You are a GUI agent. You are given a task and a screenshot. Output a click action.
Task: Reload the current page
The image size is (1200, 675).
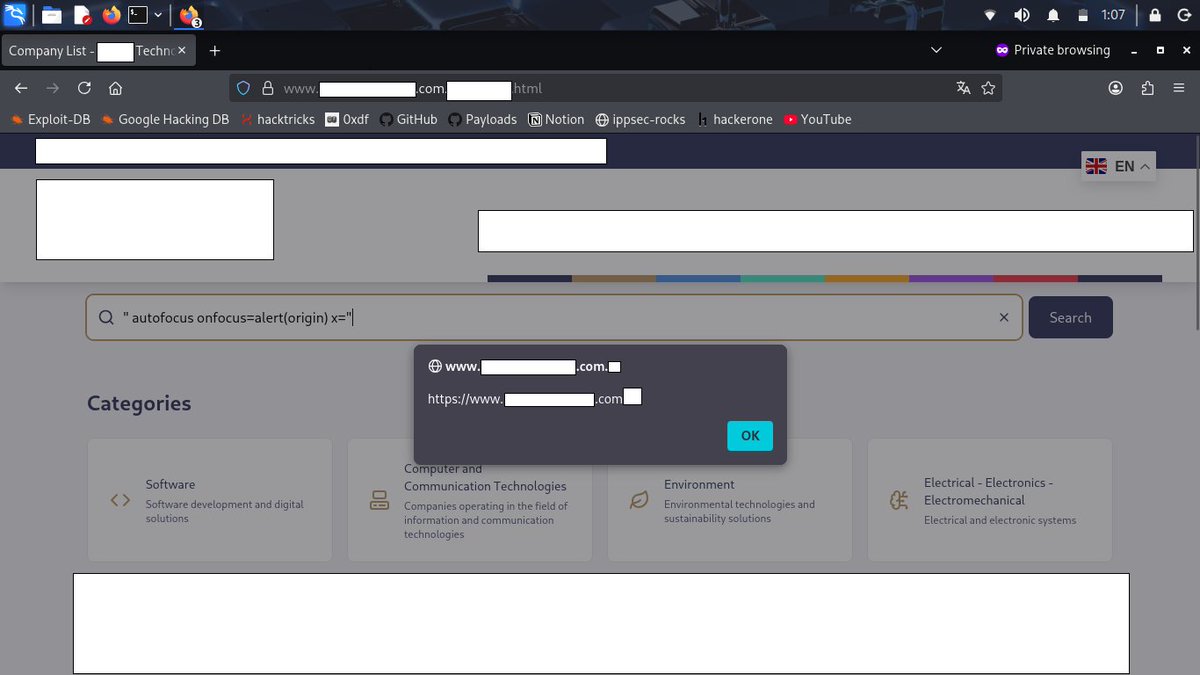click(x=84, y=88)
